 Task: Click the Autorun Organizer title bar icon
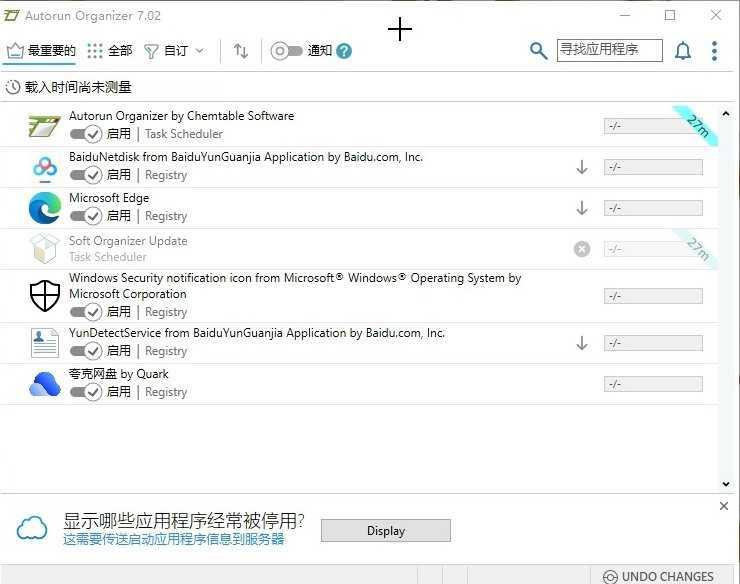11,16
